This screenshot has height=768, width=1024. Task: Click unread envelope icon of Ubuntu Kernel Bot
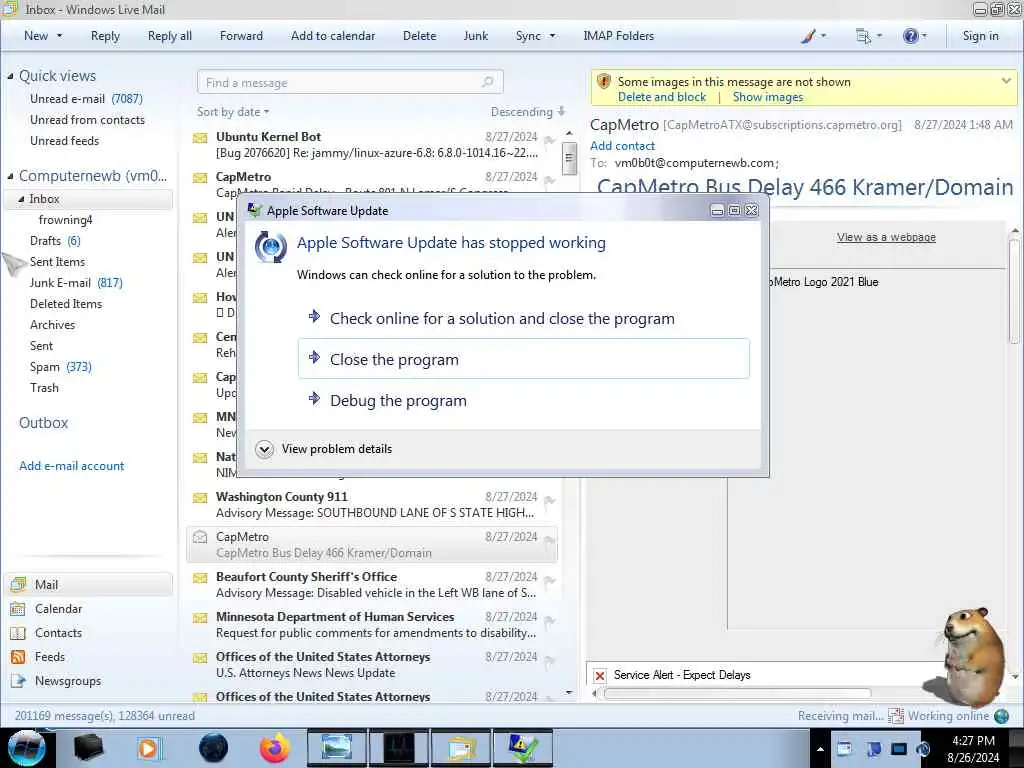[200, 138]
